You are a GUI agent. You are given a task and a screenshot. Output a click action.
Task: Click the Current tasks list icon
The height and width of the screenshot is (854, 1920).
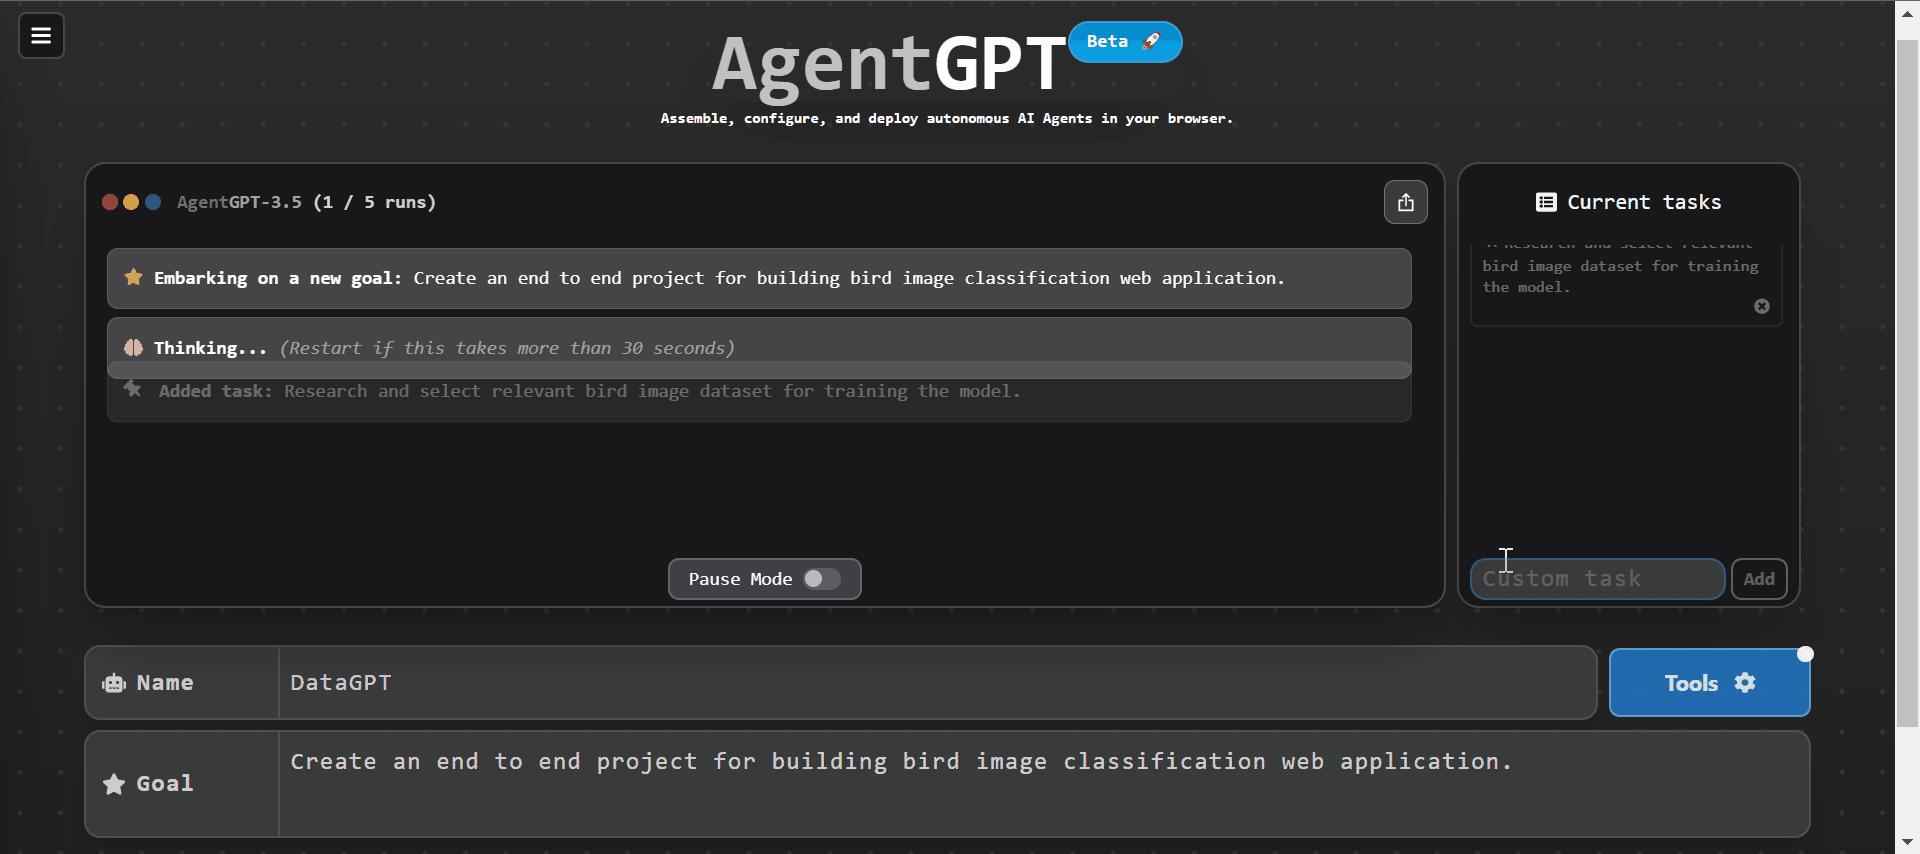1545,202
